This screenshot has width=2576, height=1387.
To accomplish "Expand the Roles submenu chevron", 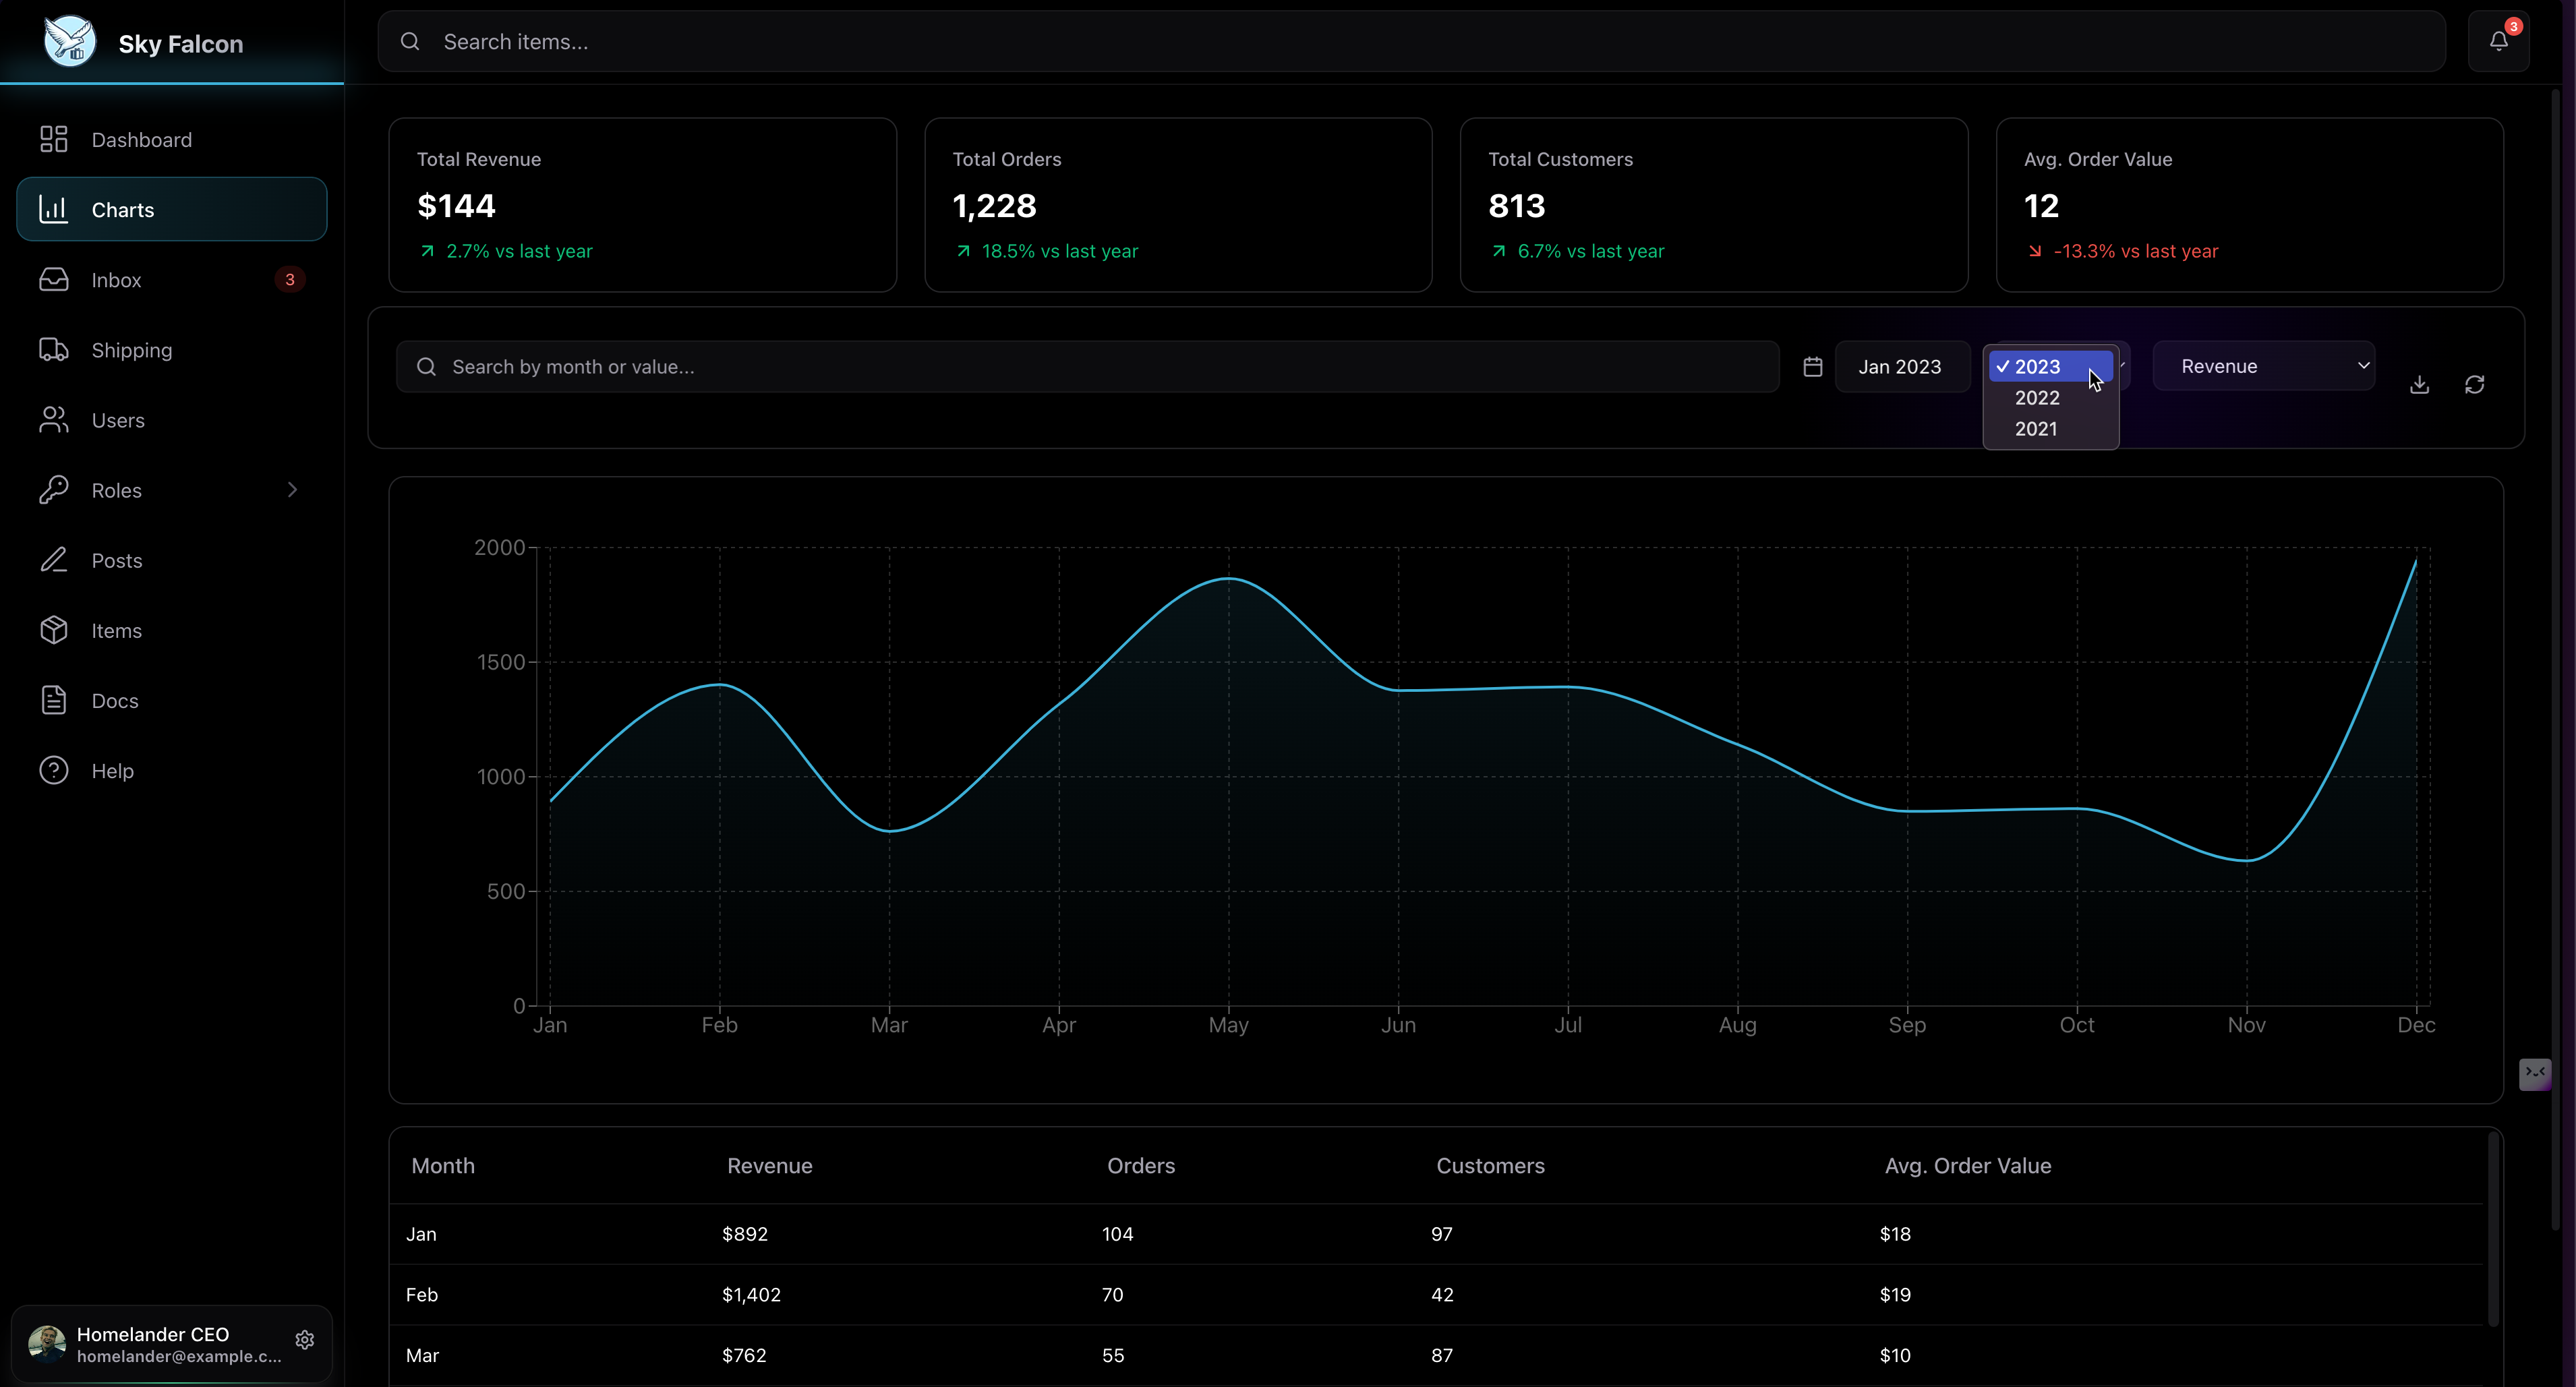I will pos(292,490).
